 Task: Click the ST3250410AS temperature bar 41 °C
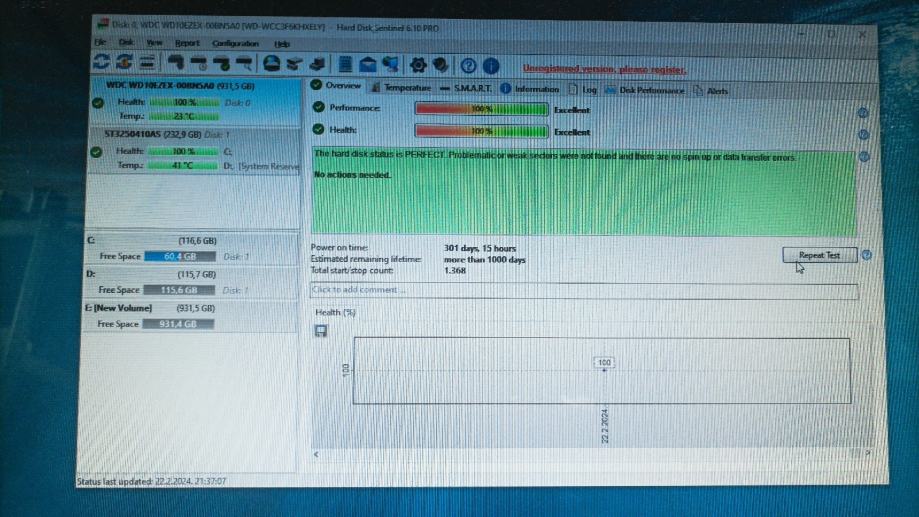[182, 165]
